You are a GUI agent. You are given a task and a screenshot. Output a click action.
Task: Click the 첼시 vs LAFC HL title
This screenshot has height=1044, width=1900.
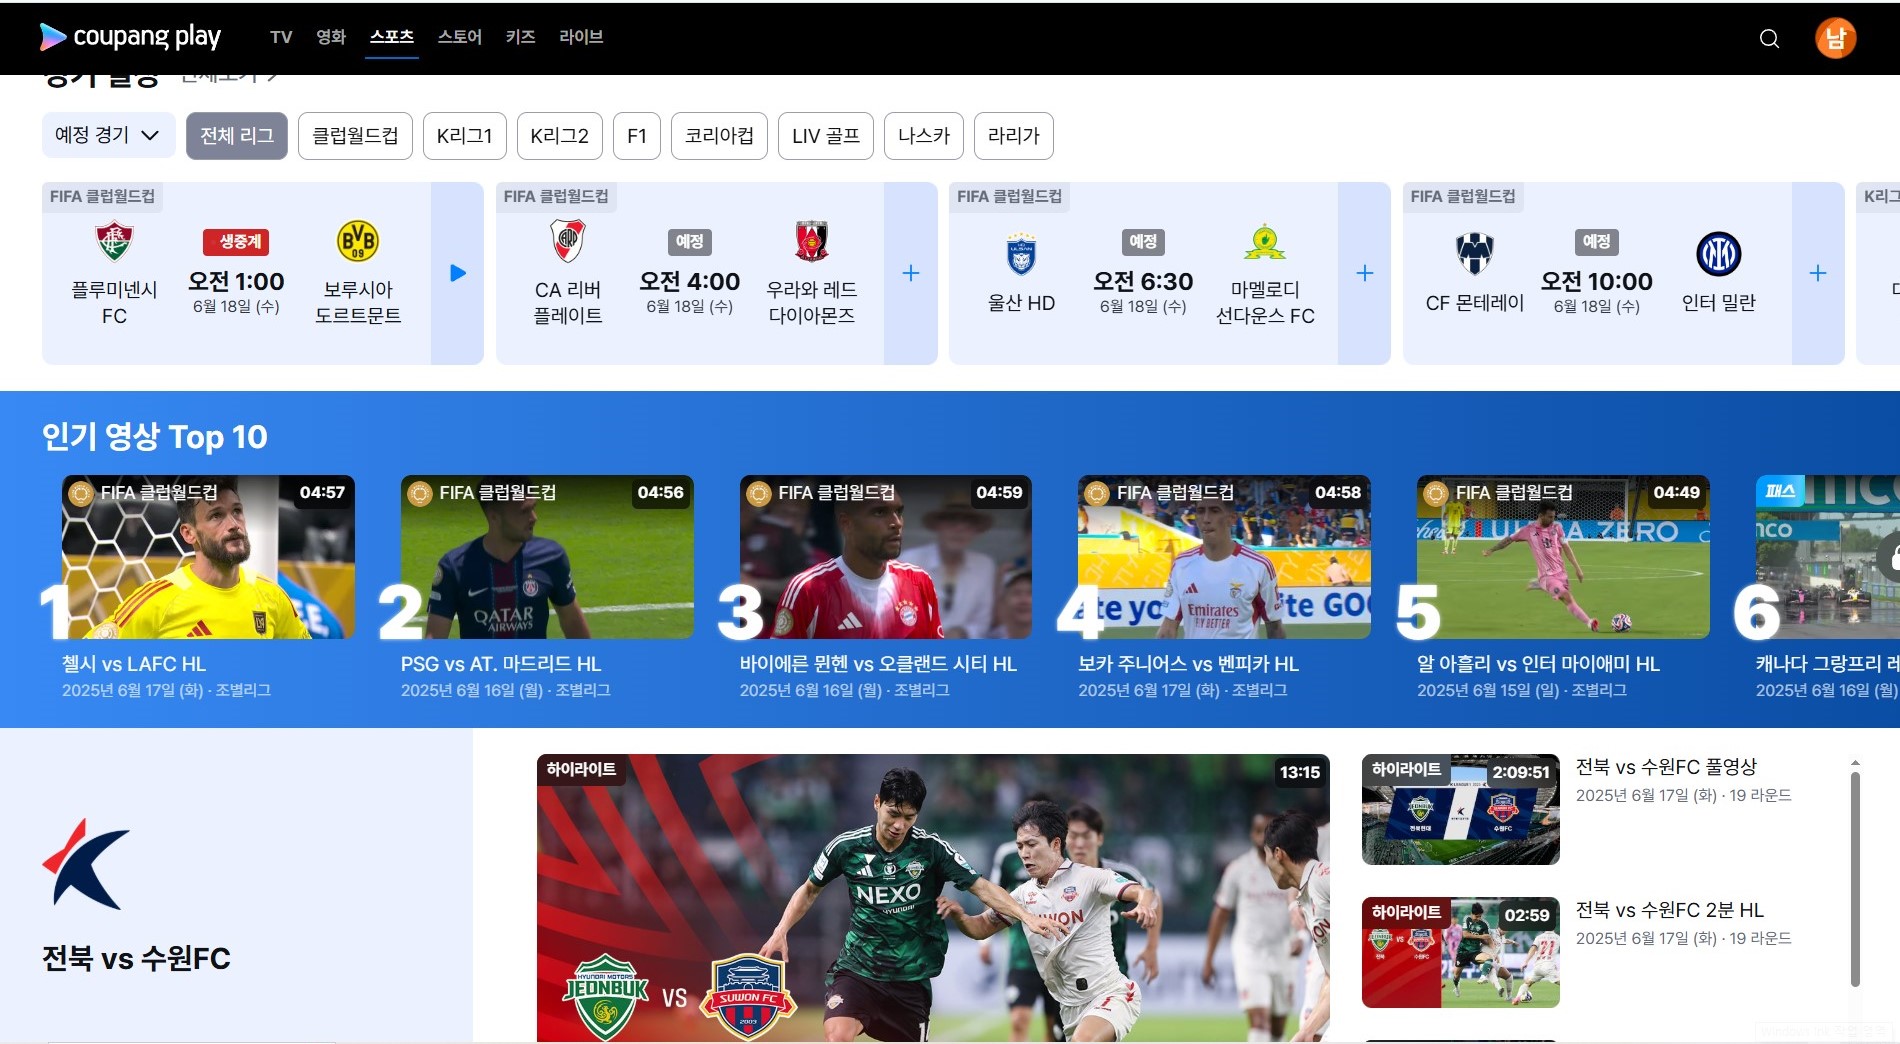[x=134, y=664]
